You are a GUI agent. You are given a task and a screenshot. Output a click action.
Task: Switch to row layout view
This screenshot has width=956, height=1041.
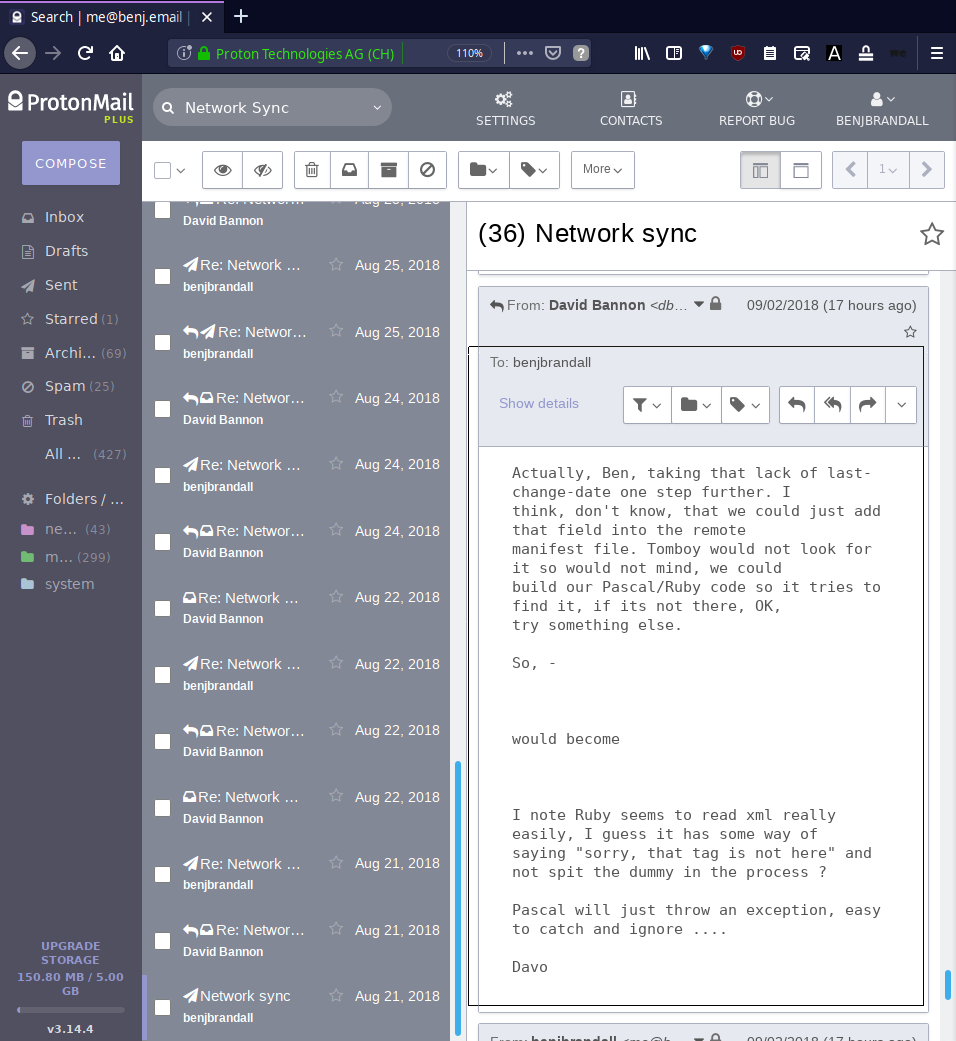coord(801,170)
